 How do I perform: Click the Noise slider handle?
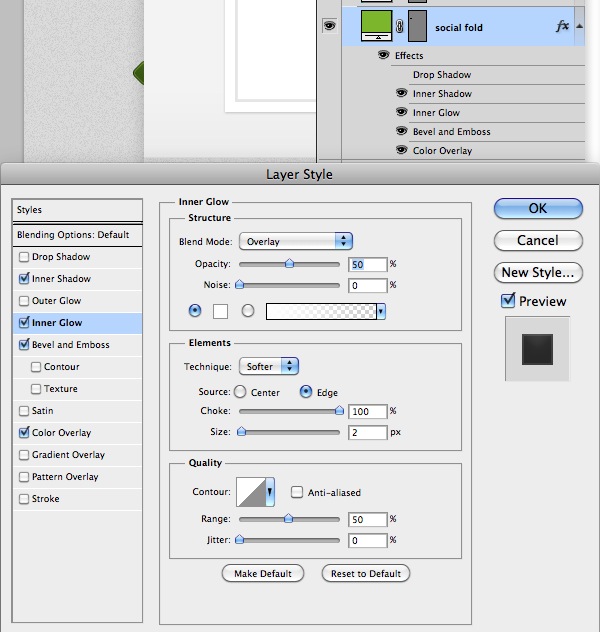coord(239,285)
